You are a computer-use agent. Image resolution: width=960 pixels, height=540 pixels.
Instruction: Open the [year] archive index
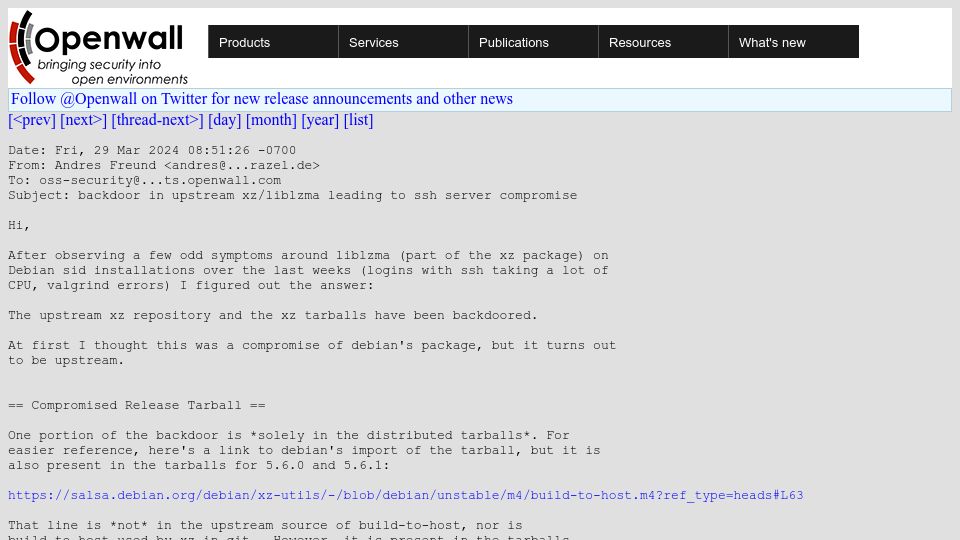(320, 120)
